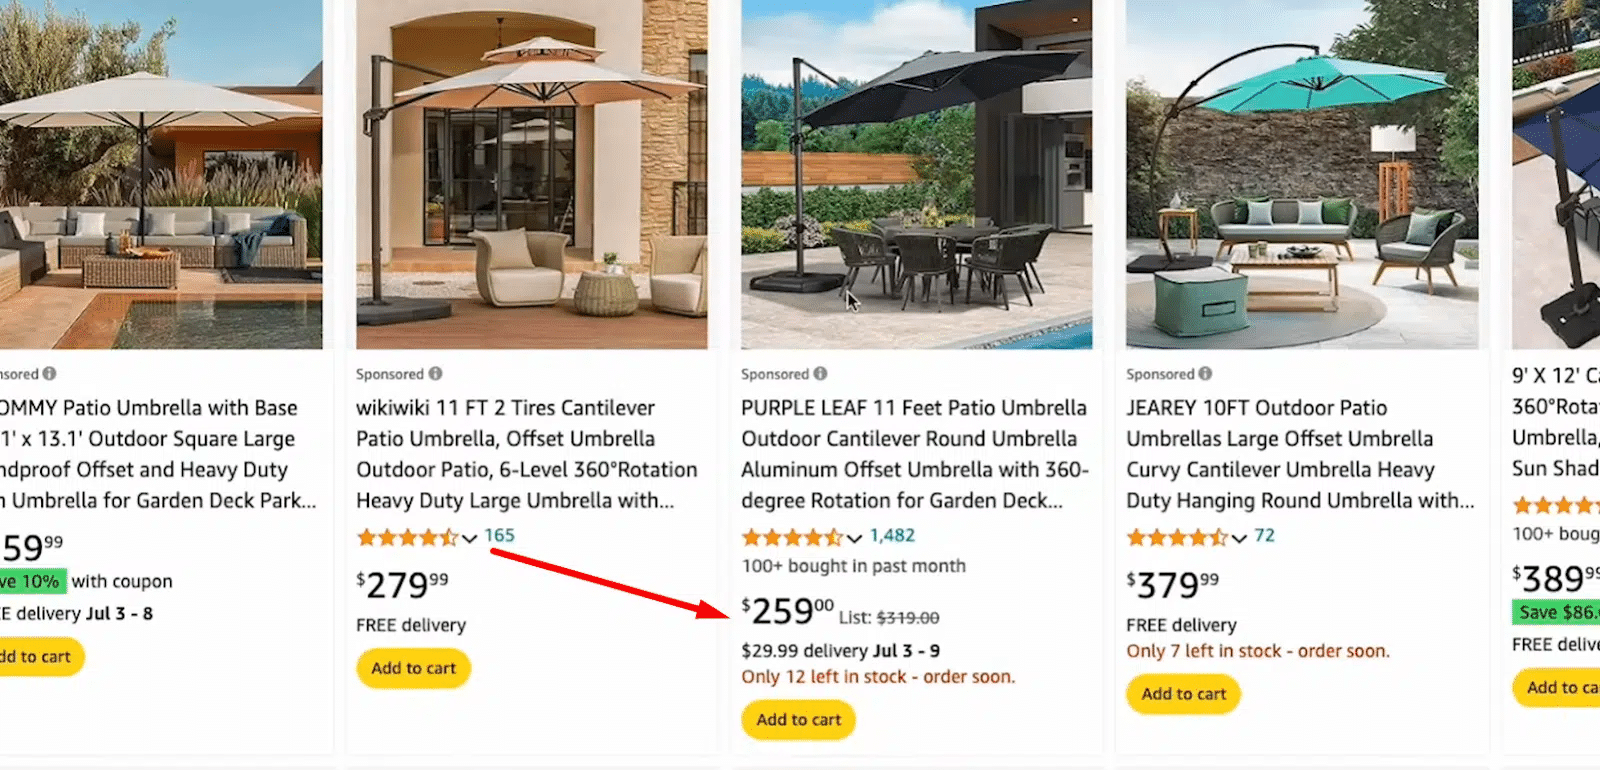Open the 1,482 reviews link
The width and height of the screenshot is (1600, 770).
892,536
